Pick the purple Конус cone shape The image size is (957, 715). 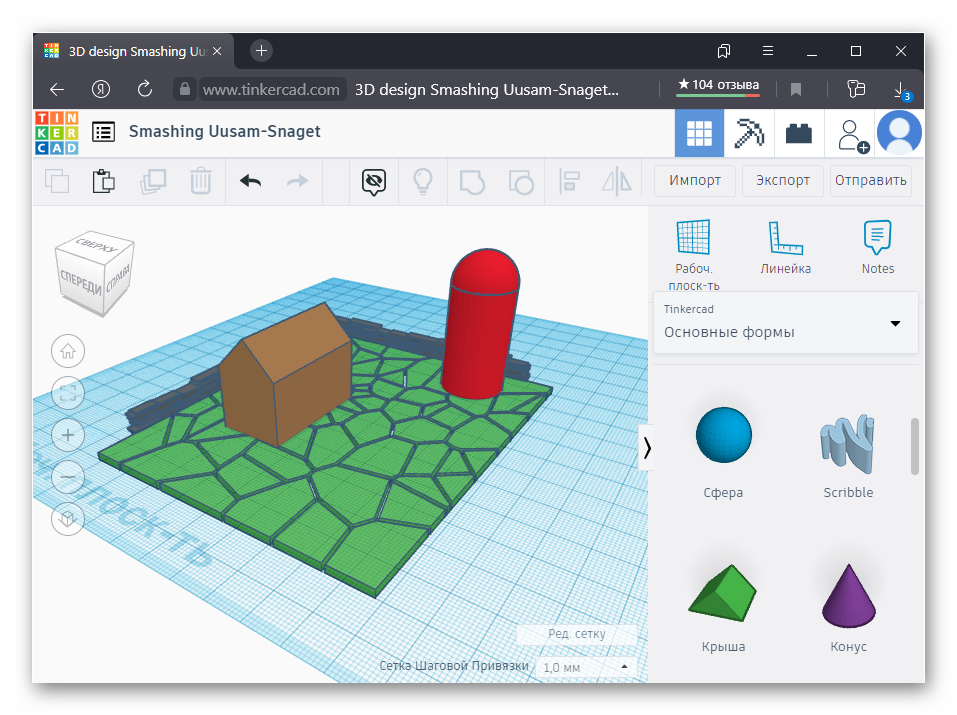pyautogui.click(x=848, y=595)
